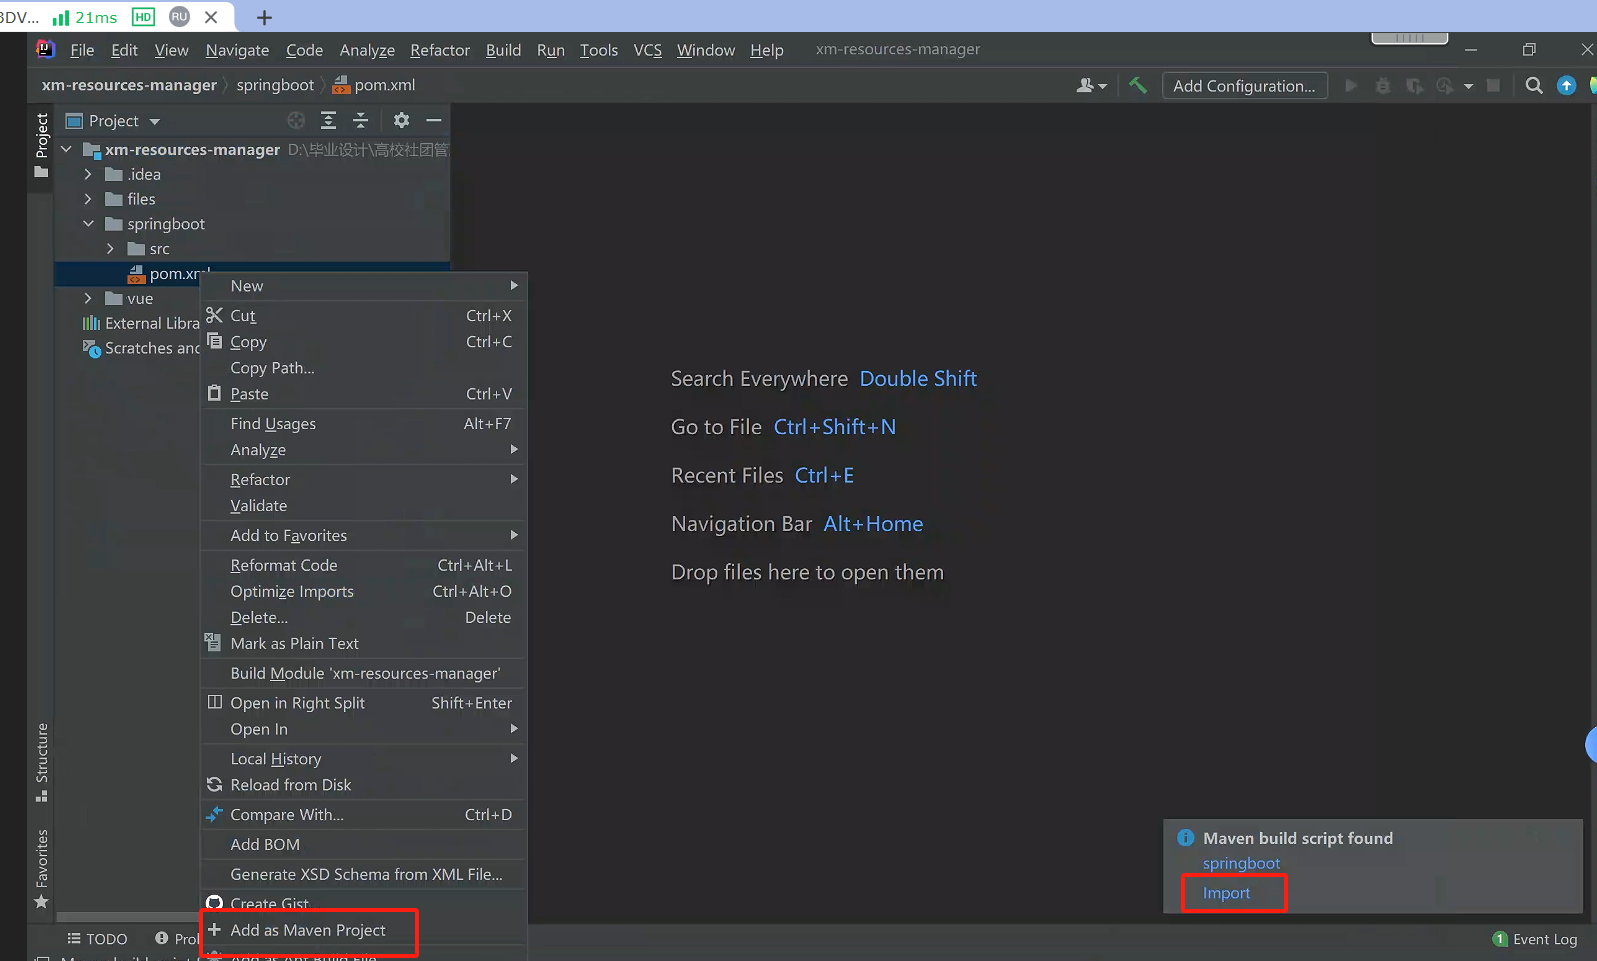Open the Refactor menu in menu bar
The height and width of the screenshot is (961, 1597).
tap(440, 50)
